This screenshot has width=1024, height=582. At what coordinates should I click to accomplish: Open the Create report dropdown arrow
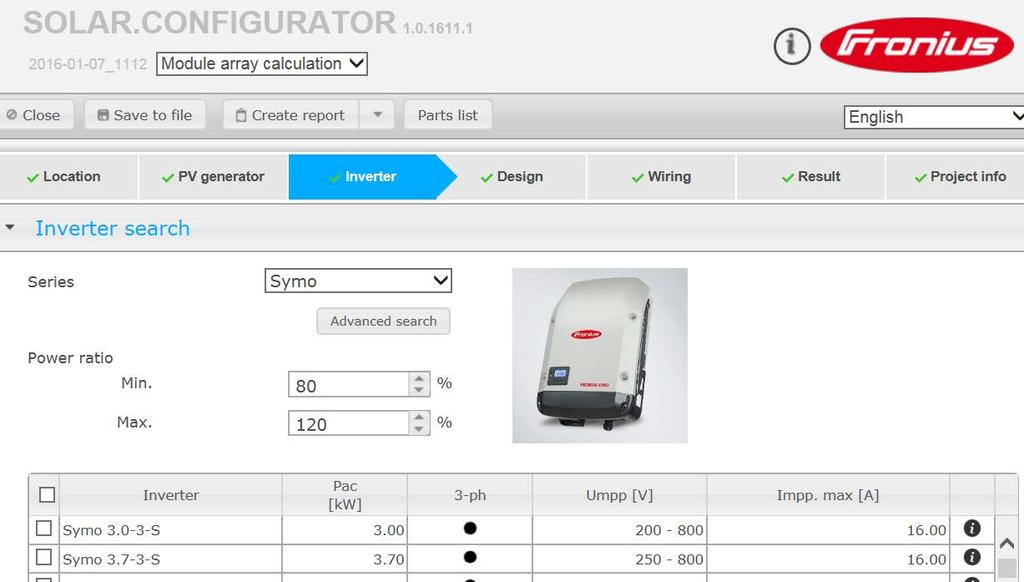[x=377, y=115]
